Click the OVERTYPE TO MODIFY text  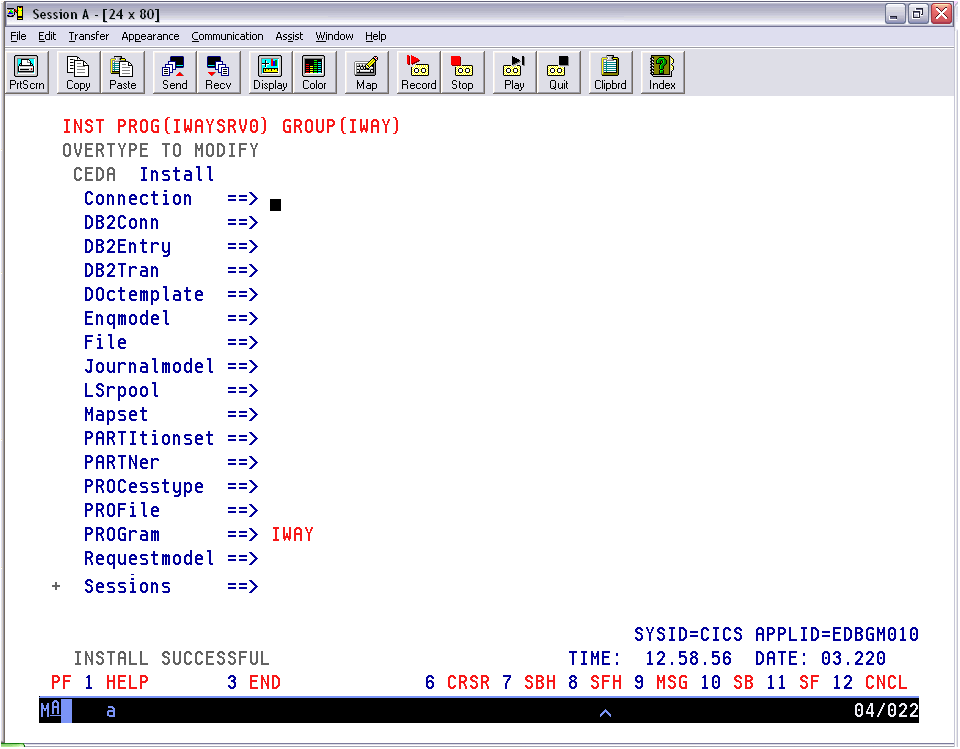[x=160, y=151]
